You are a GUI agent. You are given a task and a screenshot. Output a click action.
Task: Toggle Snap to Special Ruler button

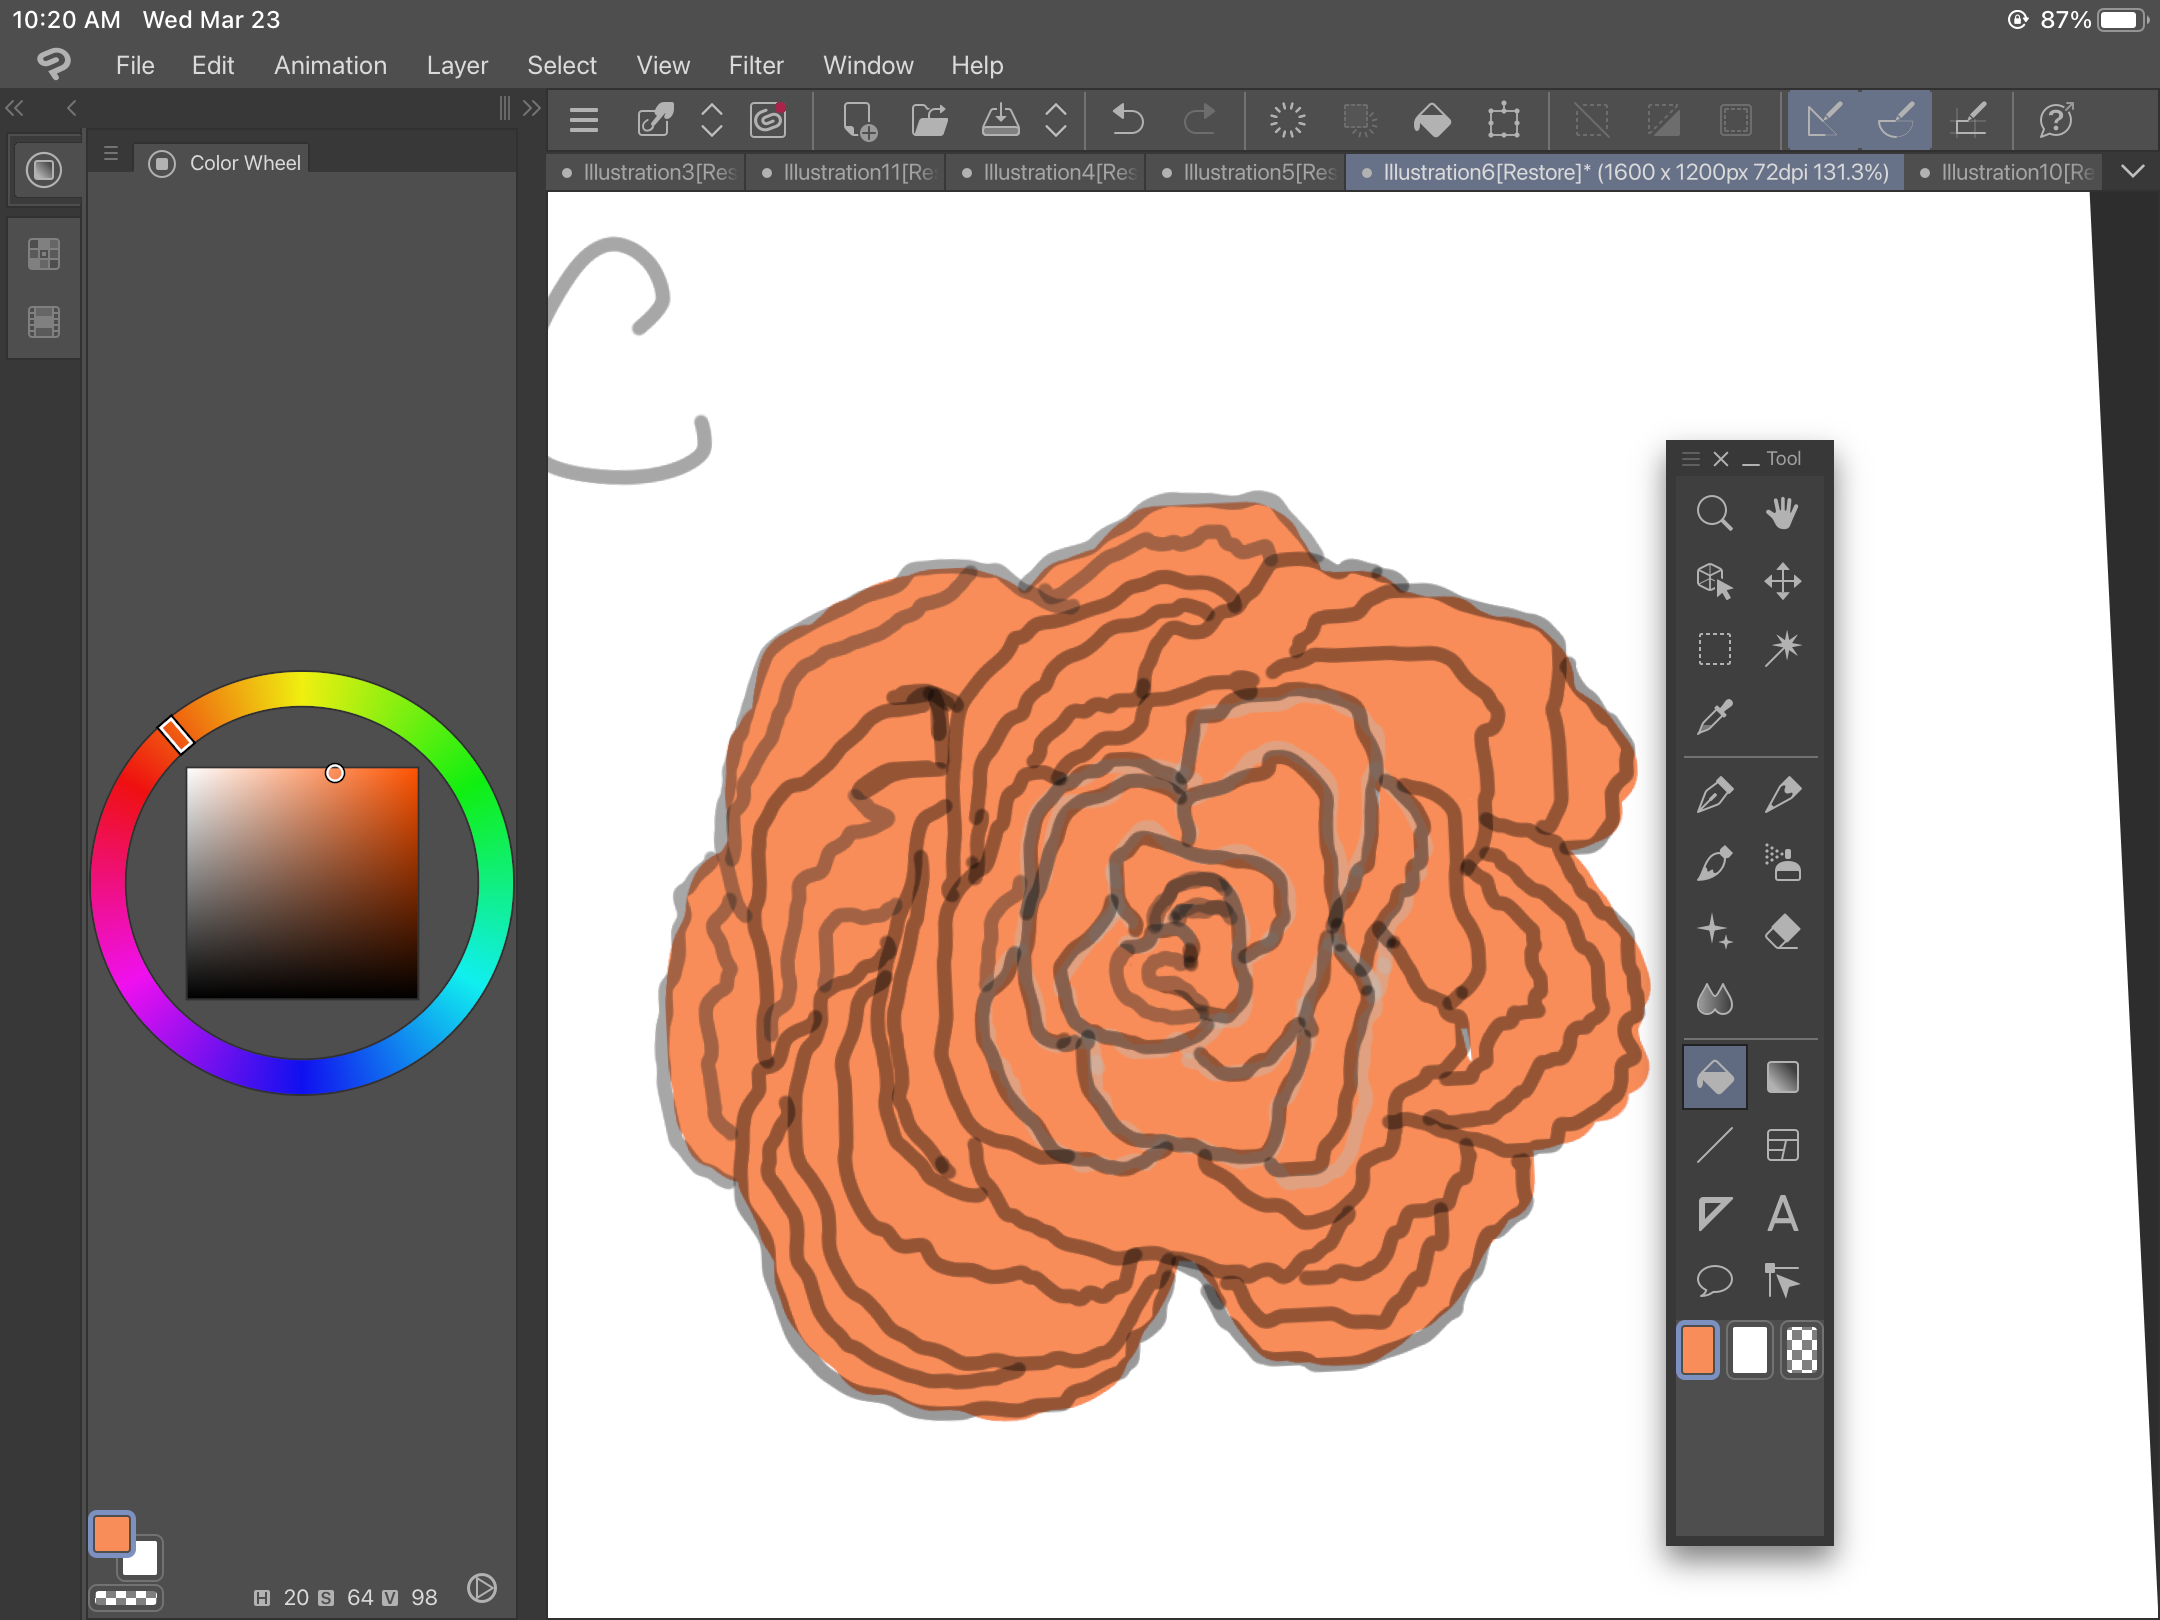point(1896,120)
